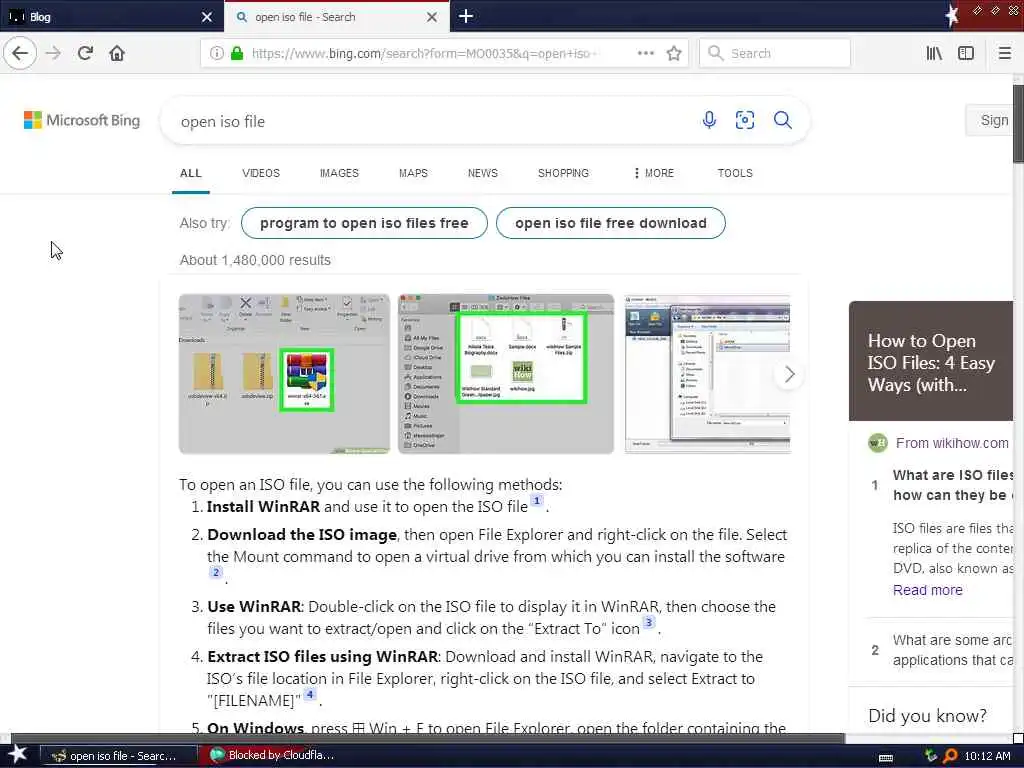Screen dimensions: 1024x768
Task: Open the Mac Finder thumbnail image
Action: [506, 374]
